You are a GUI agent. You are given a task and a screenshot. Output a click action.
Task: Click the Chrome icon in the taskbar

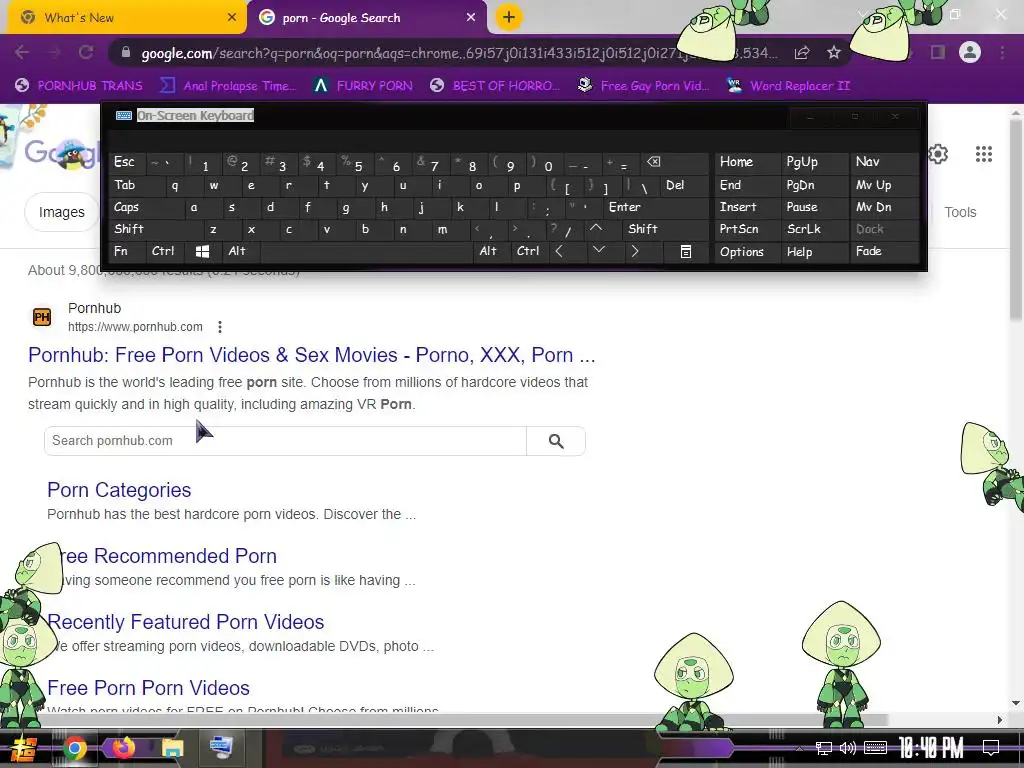pyautogui.click(x=74, y=748)
